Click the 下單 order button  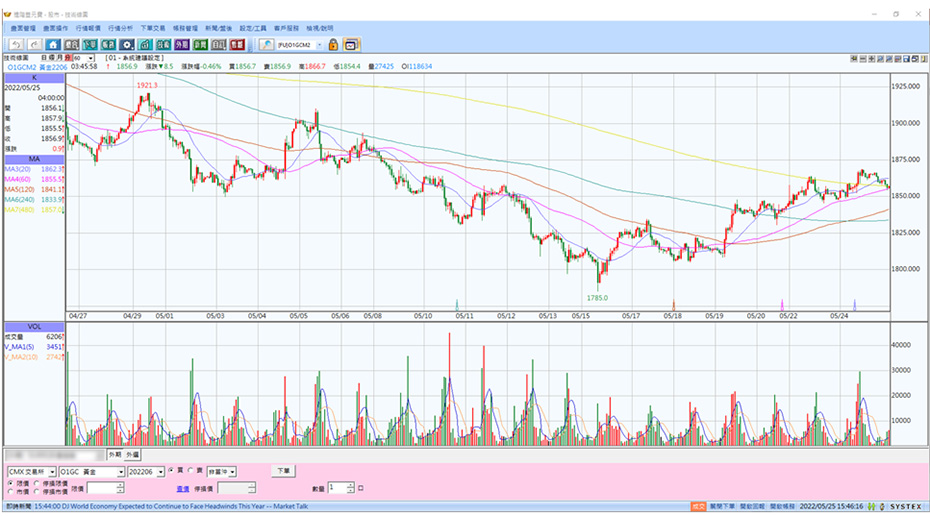pyautogui.click(x=284, y=471)
